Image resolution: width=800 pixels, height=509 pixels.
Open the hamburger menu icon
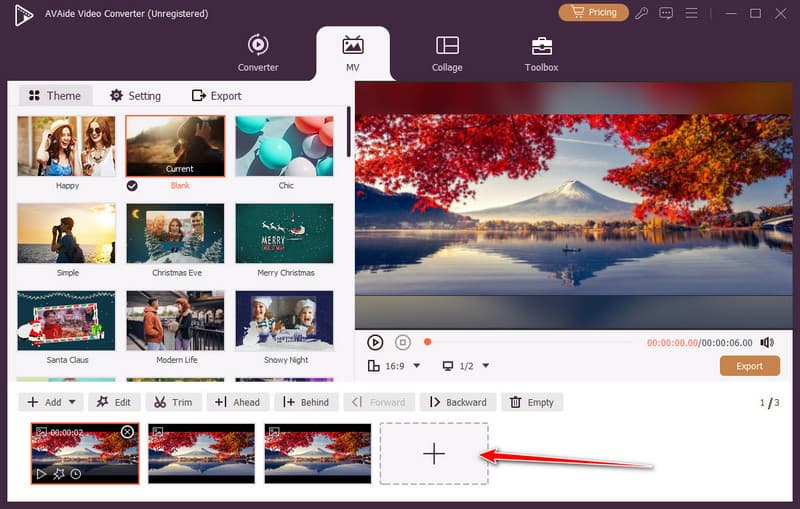[691, 13]
